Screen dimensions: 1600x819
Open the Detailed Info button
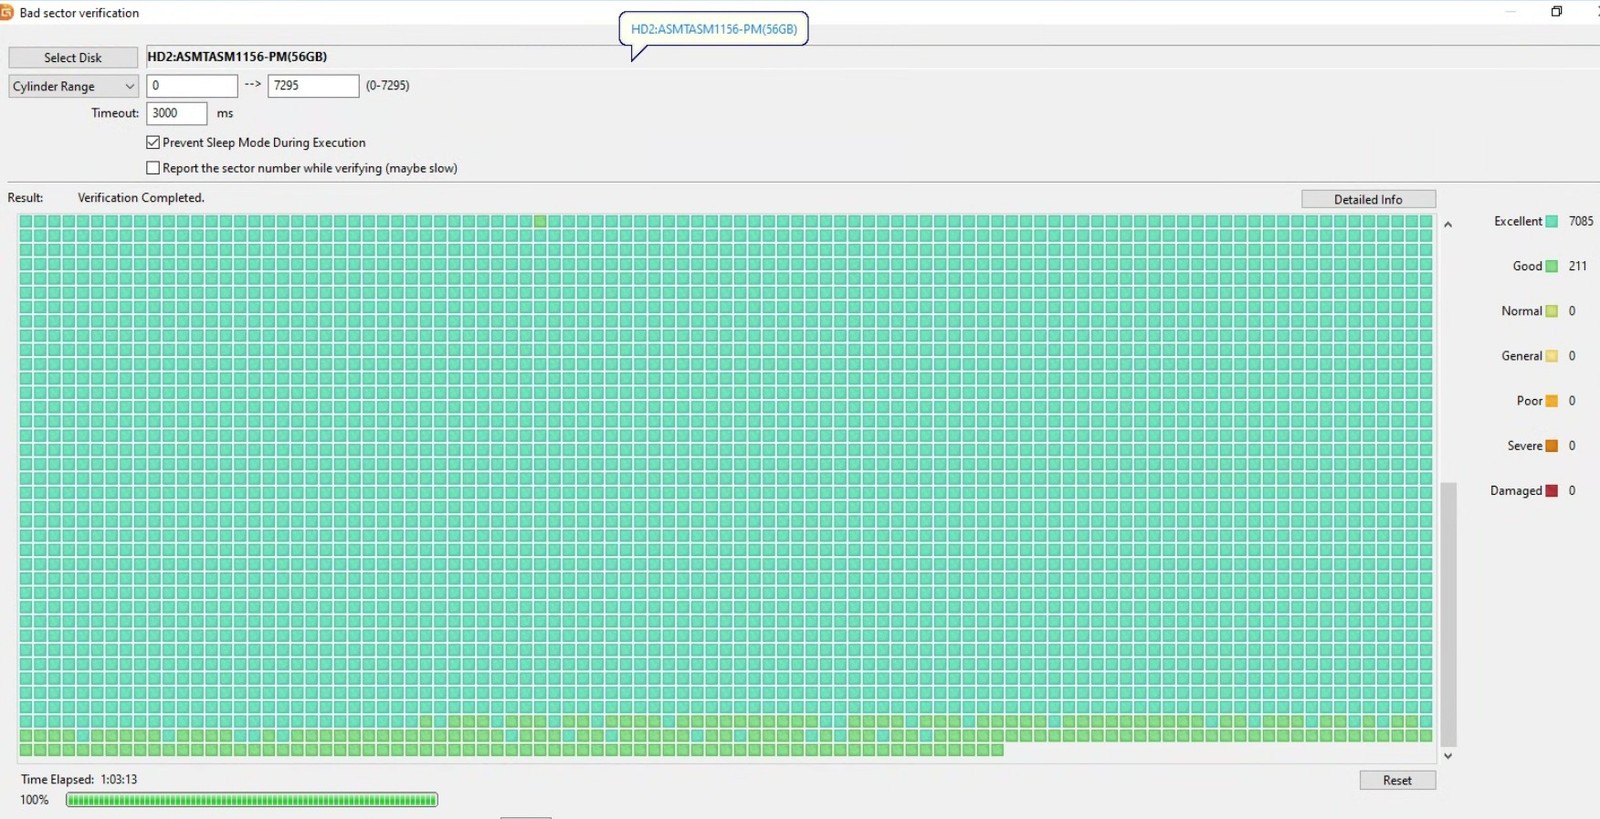point(1368,199)
